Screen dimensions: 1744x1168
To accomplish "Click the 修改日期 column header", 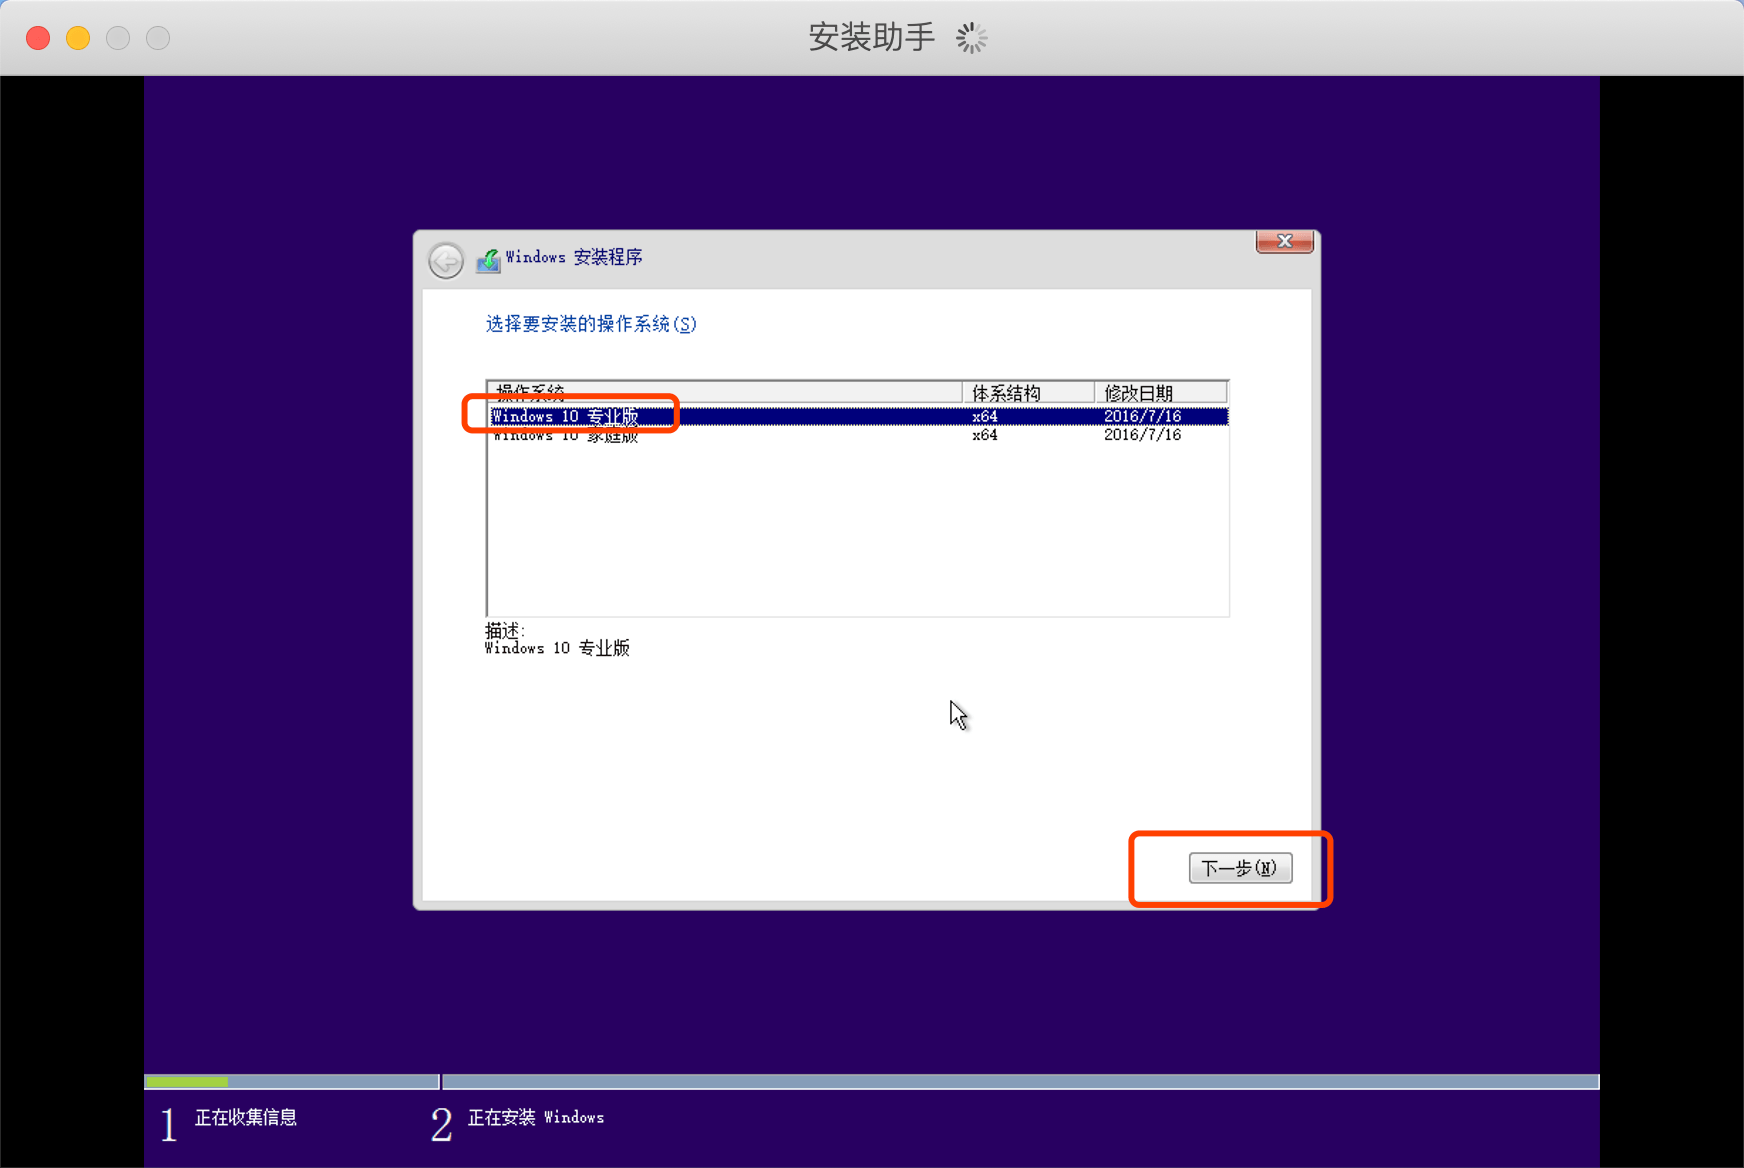I will coord(1161,392).
